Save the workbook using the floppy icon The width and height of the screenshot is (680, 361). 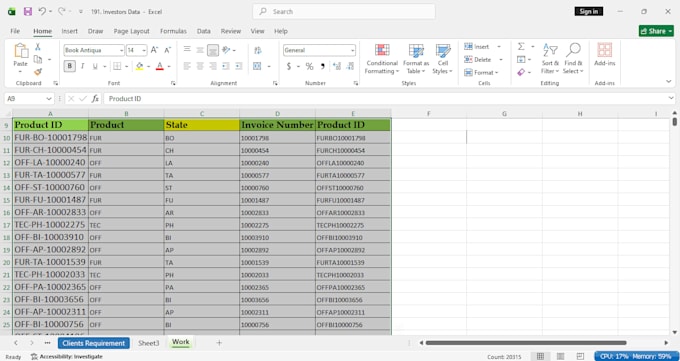pyautogui.click(x=28, y=12)
